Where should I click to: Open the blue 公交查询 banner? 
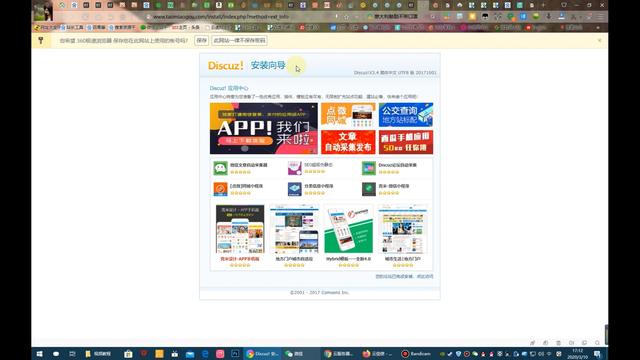click(x=406, y=115)
